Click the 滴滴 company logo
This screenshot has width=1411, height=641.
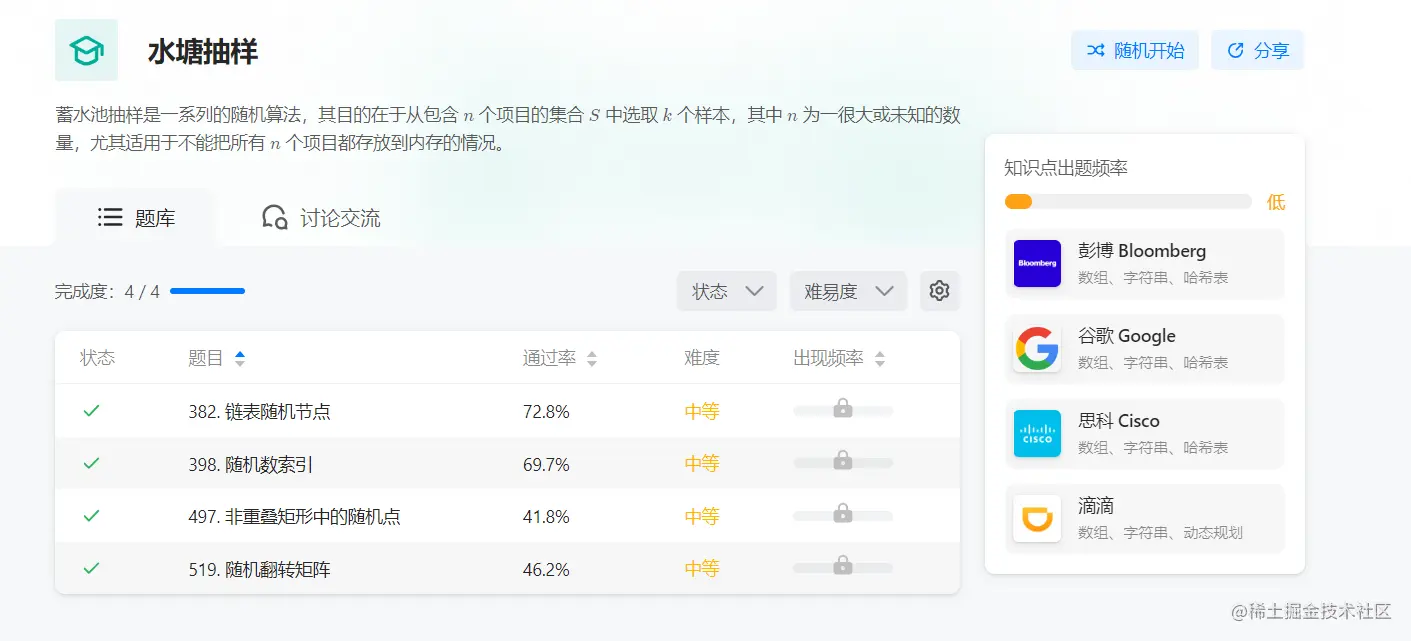[x=1037, y=518]
